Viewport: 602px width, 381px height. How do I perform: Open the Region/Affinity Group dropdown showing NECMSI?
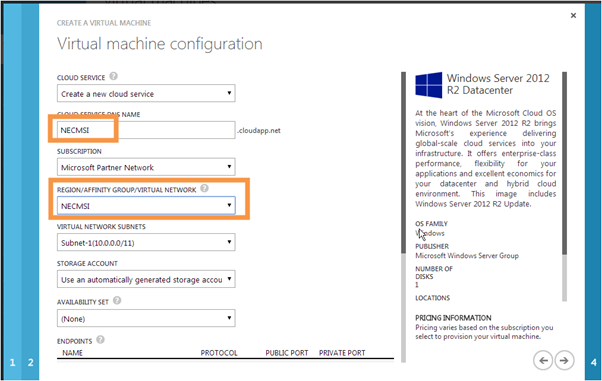pos(146,206)
